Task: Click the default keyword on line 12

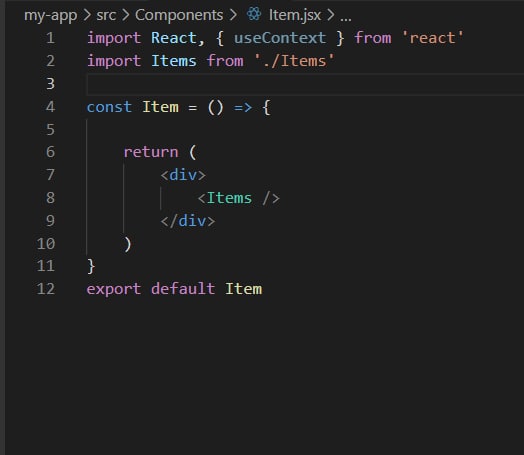Action: pos(183,289)
